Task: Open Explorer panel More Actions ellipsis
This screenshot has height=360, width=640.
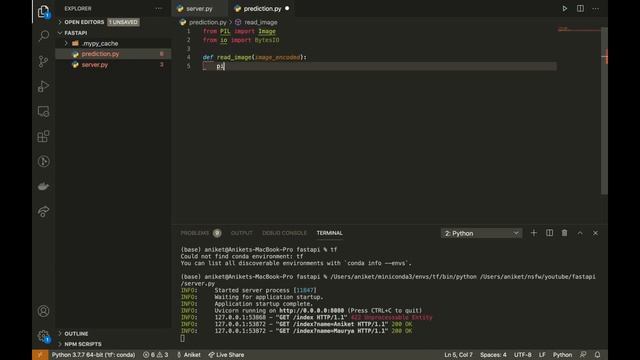Action: click(x=158, y=9)
